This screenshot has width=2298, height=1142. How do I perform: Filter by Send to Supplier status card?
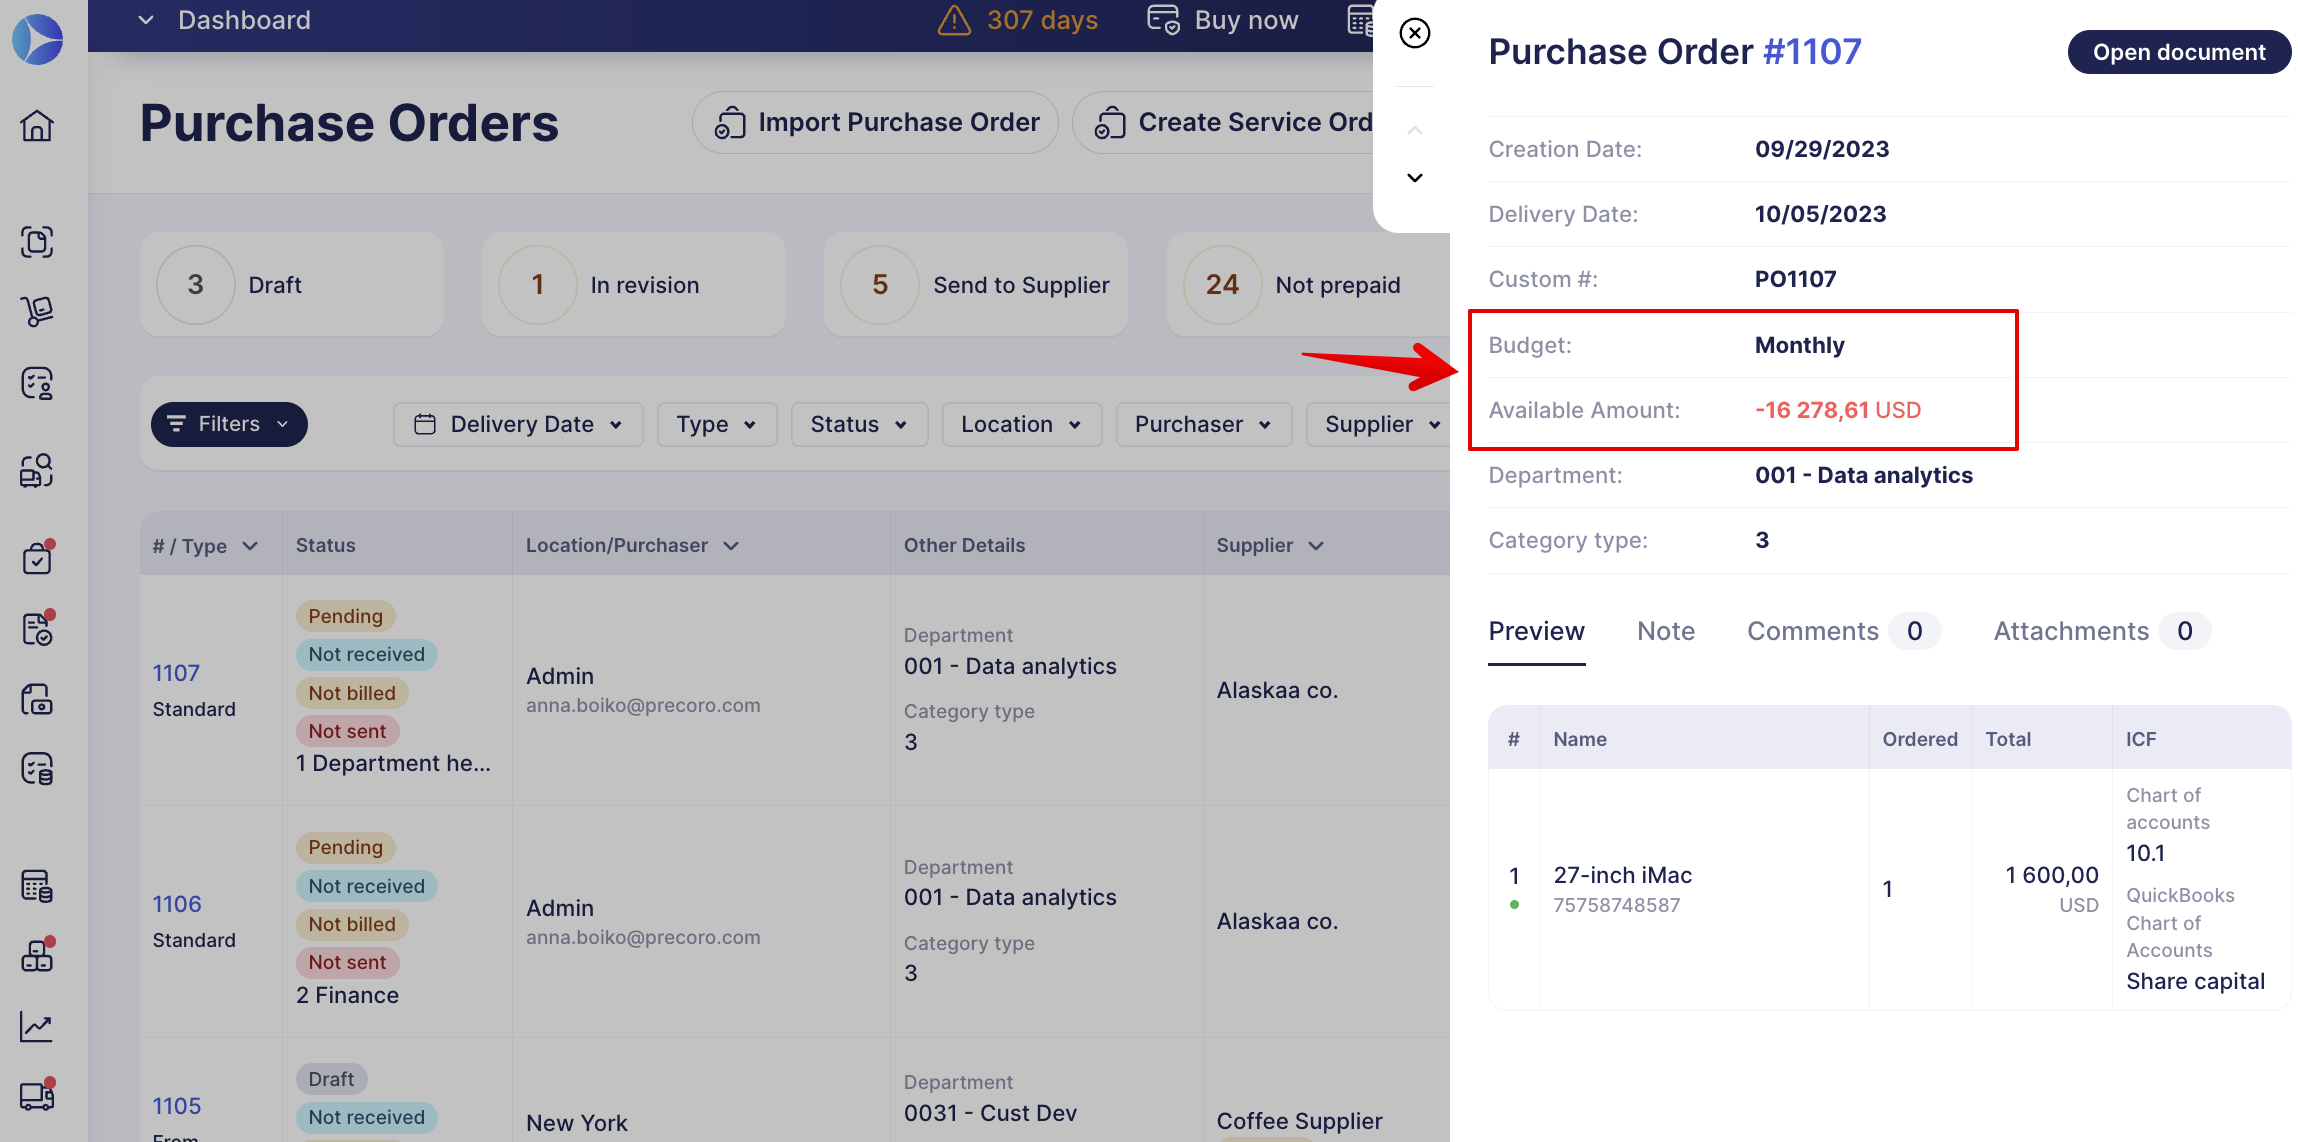[975, 285]
